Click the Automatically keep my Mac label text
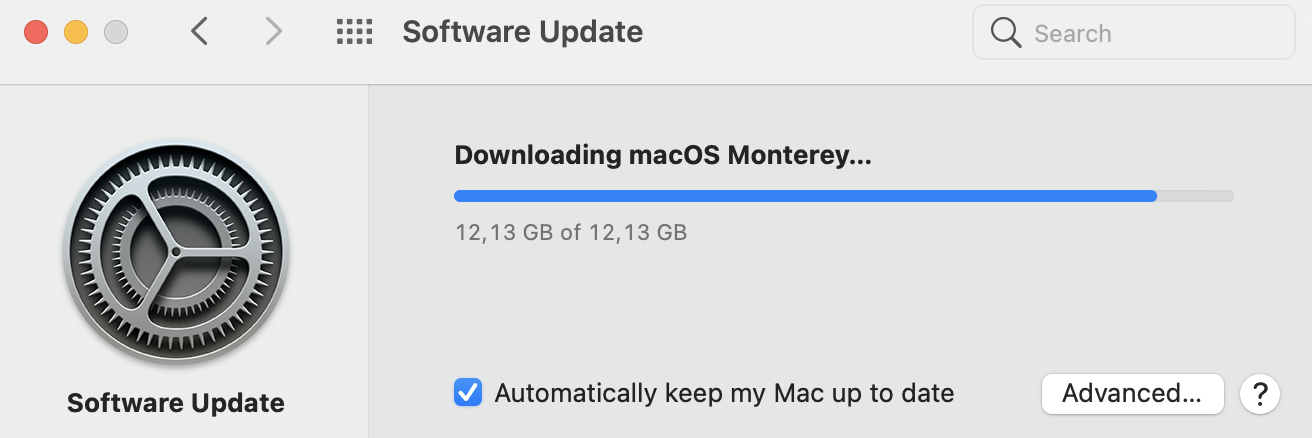This screenshot has width=1312, height=438. pos(724,393)
